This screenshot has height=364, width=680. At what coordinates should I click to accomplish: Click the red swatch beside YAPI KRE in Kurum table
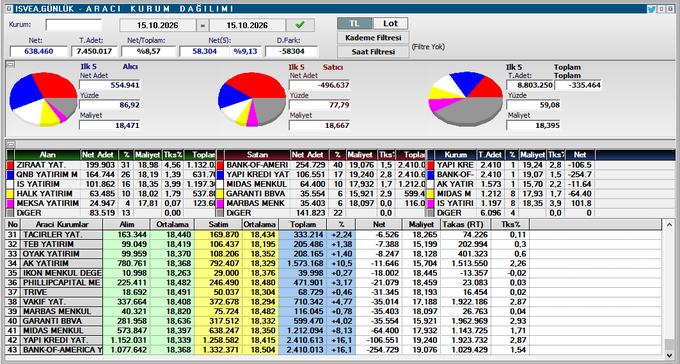[x=431, y=165]
